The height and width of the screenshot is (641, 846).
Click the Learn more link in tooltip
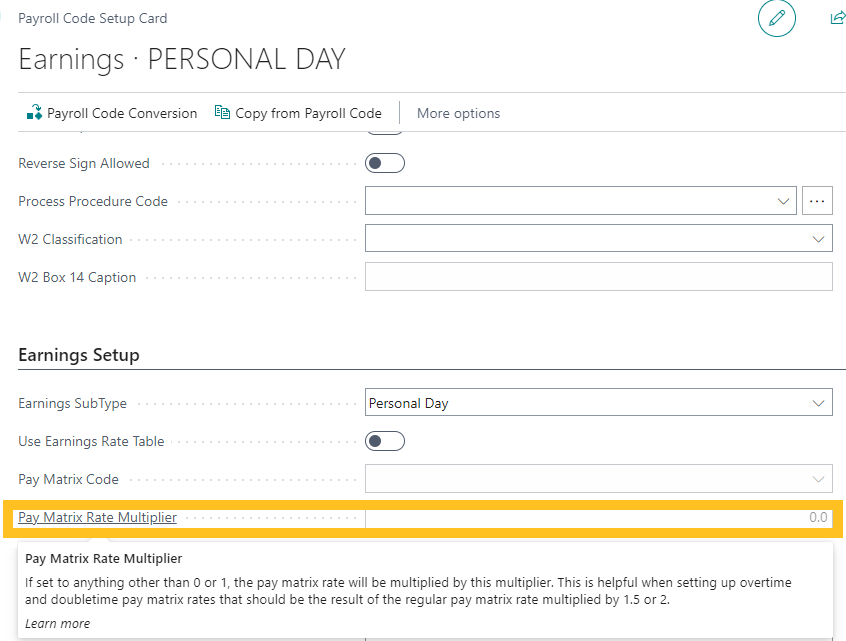tap(57, 623)
